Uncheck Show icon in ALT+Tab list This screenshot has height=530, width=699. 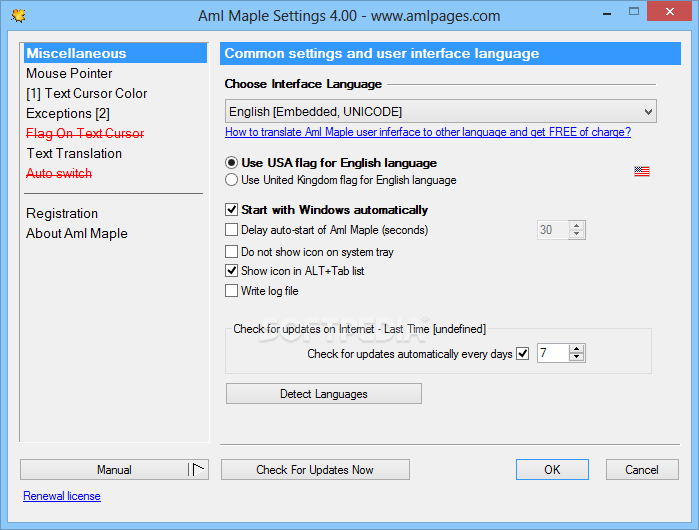231,271
